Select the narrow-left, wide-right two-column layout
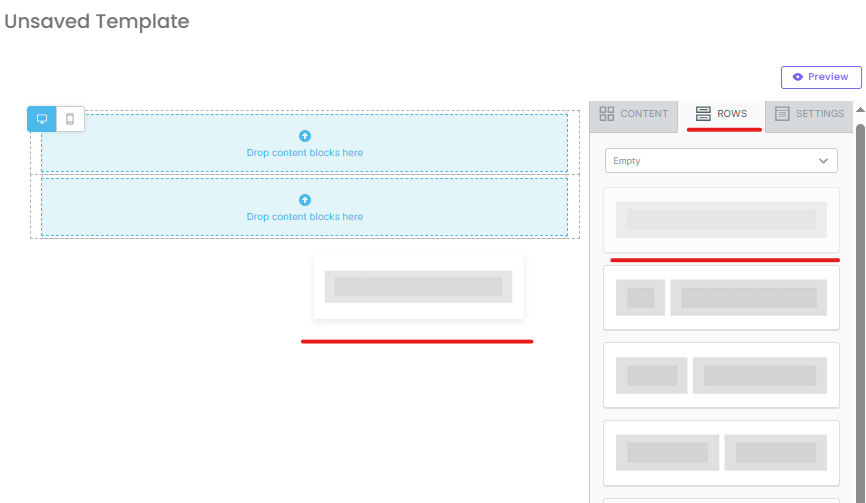The width and height of the screenshot is (866, 503). pos(721,298)
